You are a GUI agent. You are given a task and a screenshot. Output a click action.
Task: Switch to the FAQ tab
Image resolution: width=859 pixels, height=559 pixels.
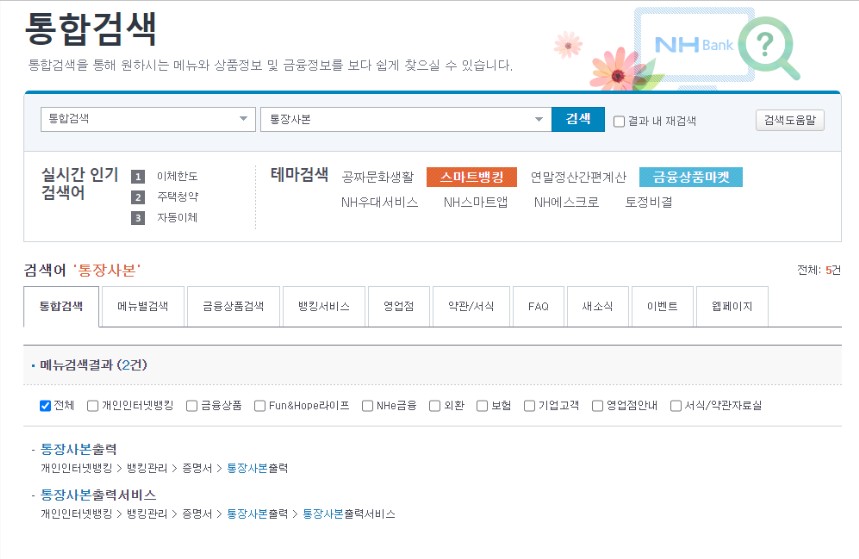[x=539, y=306]
